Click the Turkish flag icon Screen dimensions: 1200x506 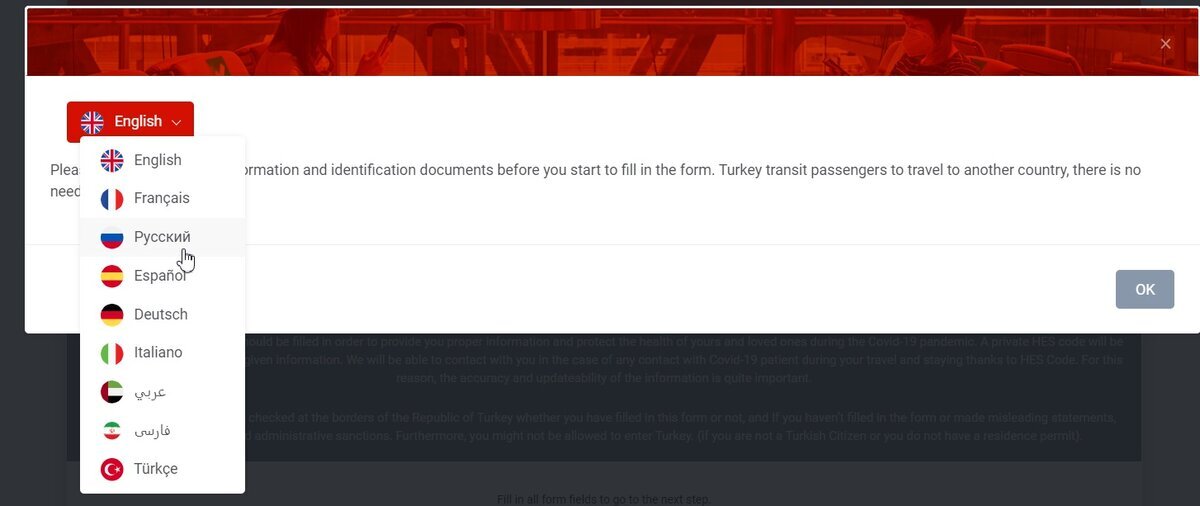[112, 469]
